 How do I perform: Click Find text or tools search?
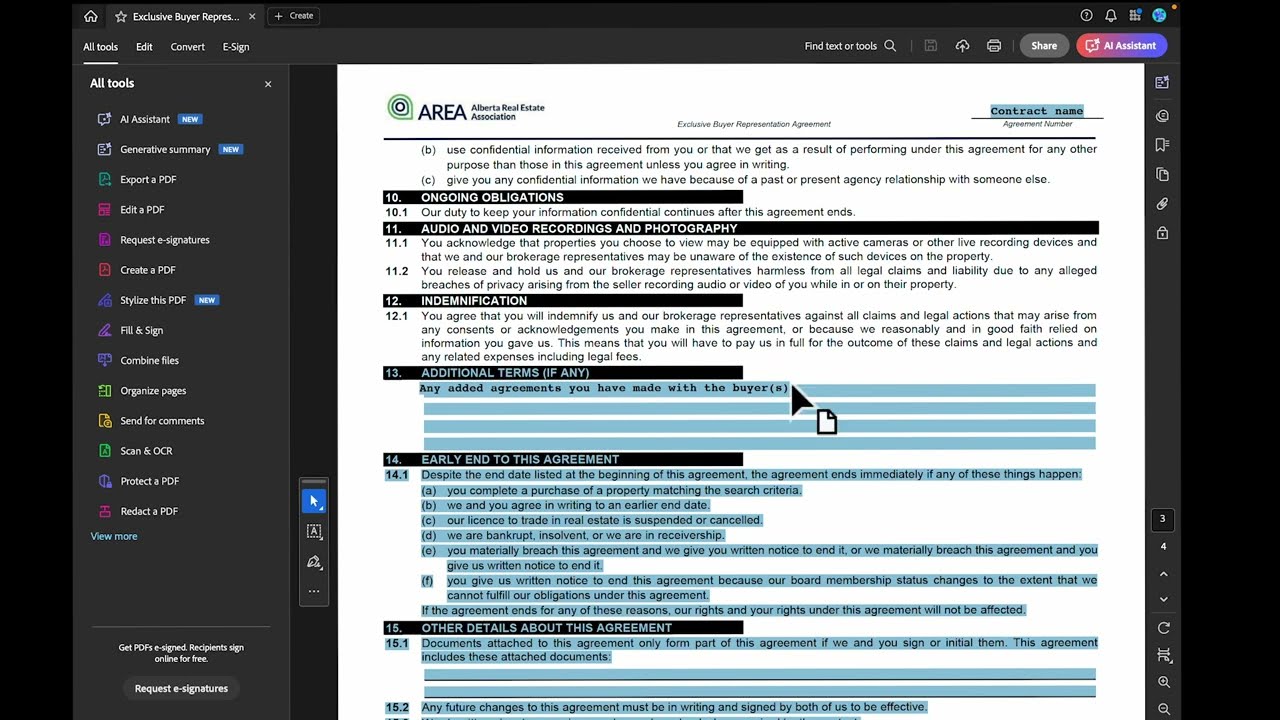[850, 46]
